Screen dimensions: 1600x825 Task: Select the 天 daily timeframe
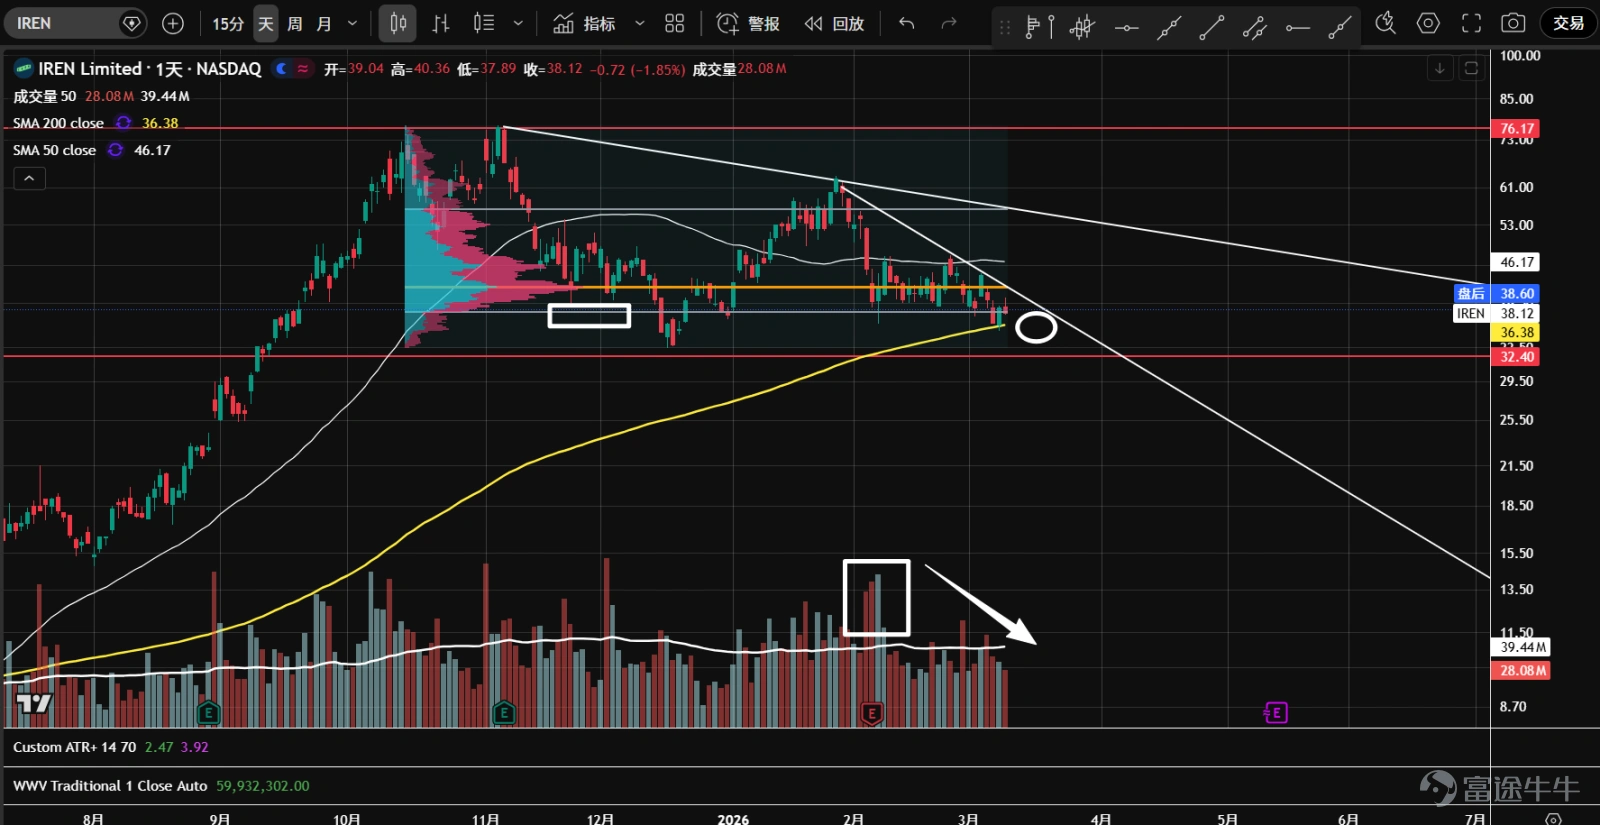click(266, 23)
